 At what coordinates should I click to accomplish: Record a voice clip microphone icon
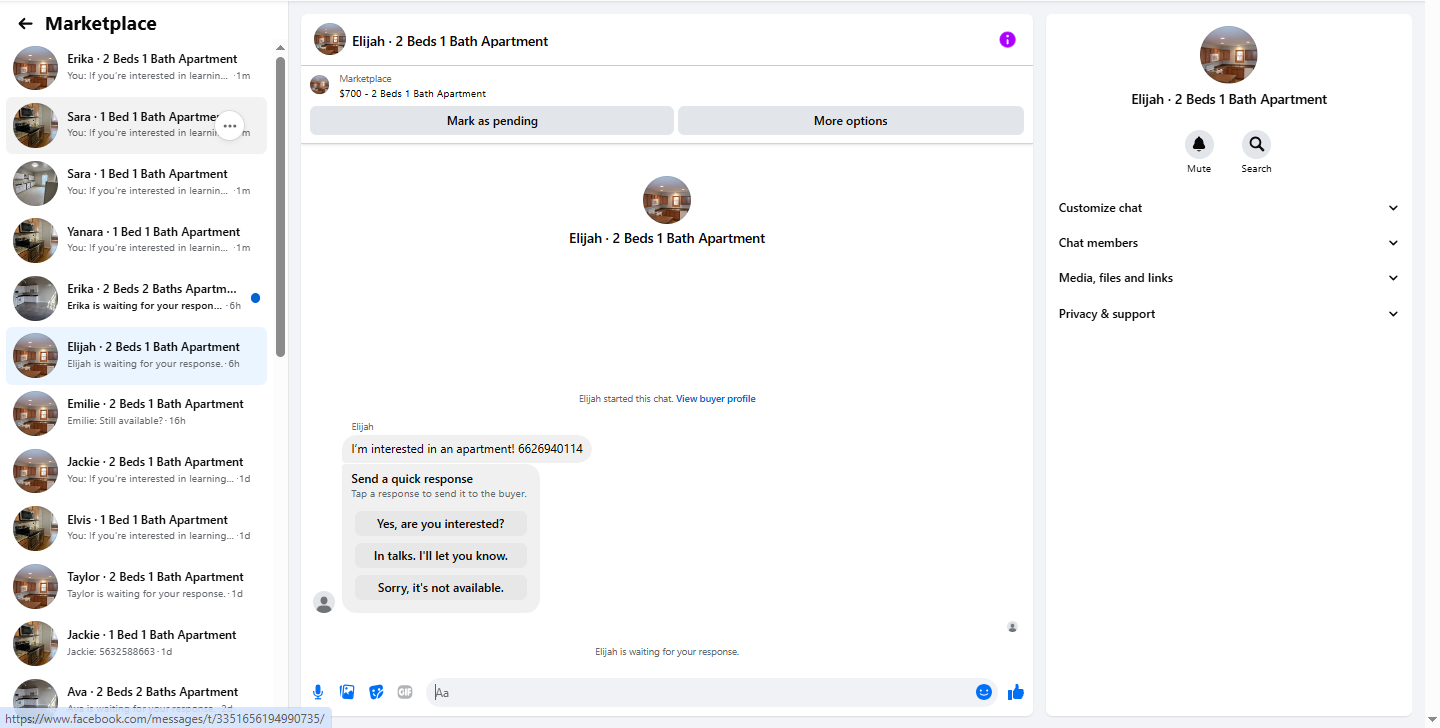[318, 692]
